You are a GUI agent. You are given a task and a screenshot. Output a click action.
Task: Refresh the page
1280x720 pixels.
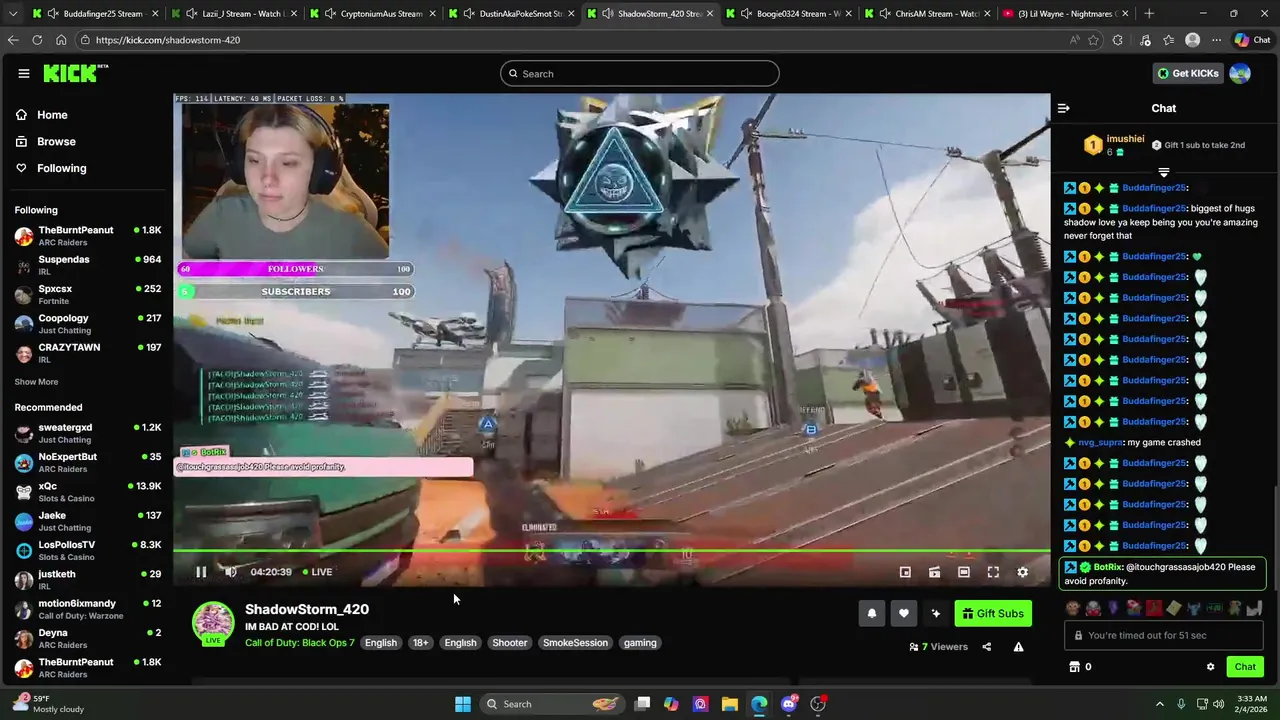tap(37, 40)
